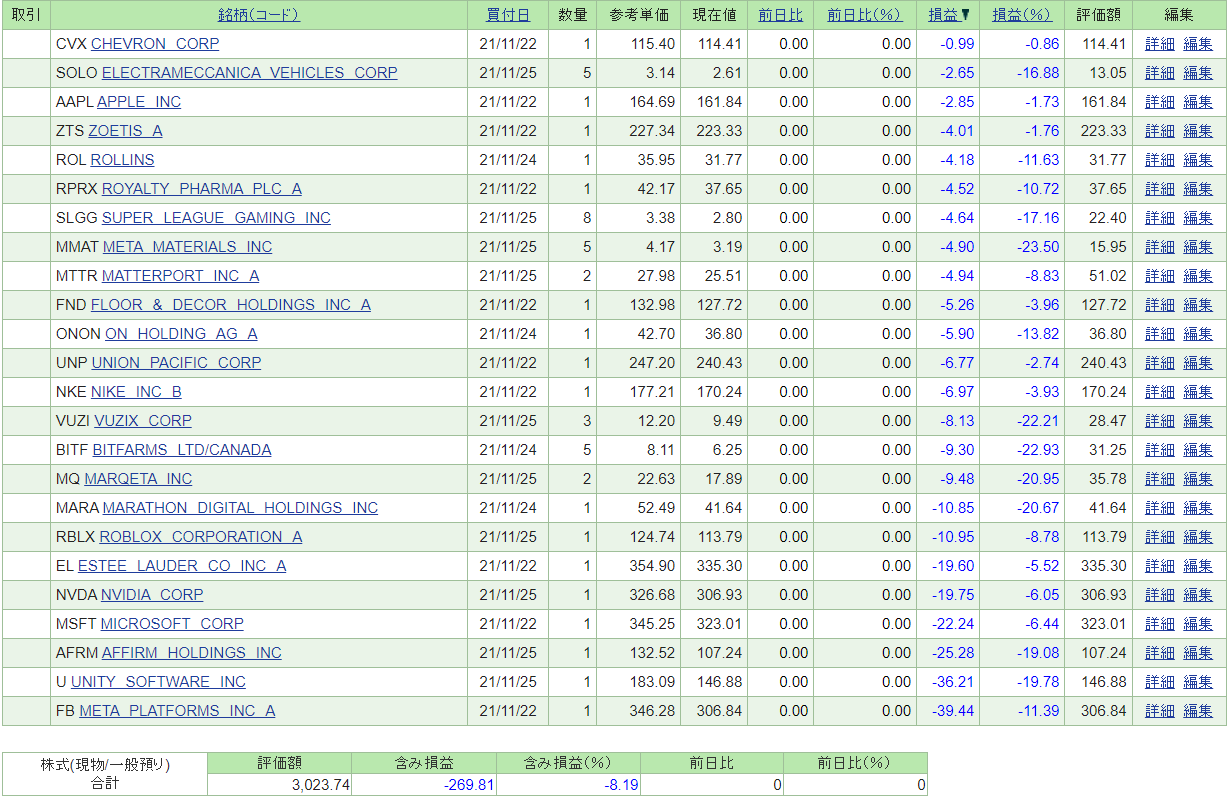This screenshot has width=1231, height=798.
Task: Sort by 前日比(%) column header
Action: (x=864, y=15)
